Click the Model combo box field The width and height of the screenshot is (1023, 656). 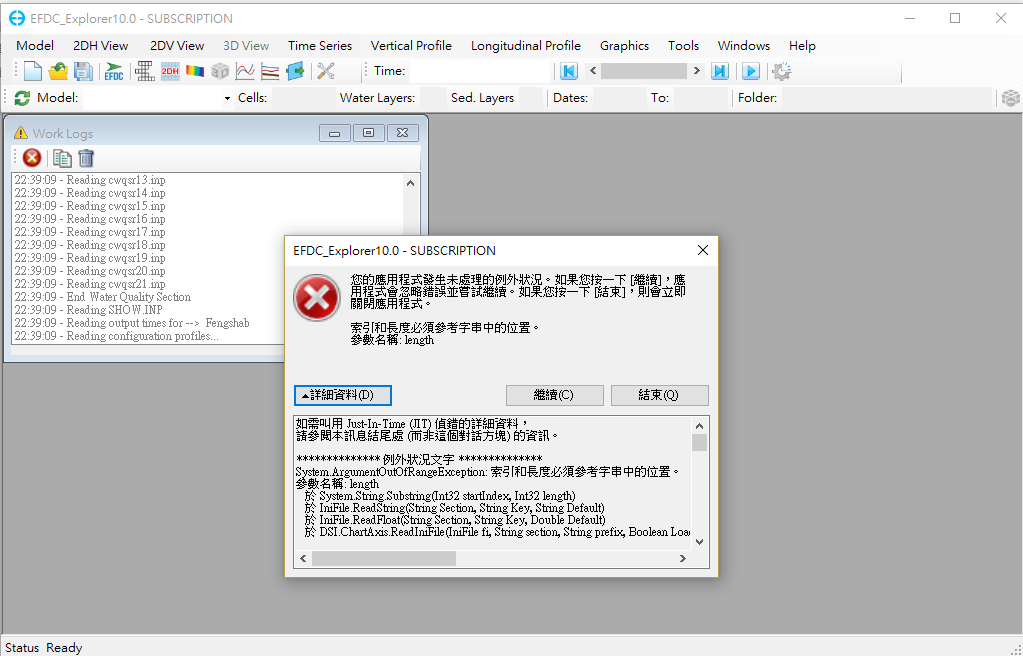[158, 99]
